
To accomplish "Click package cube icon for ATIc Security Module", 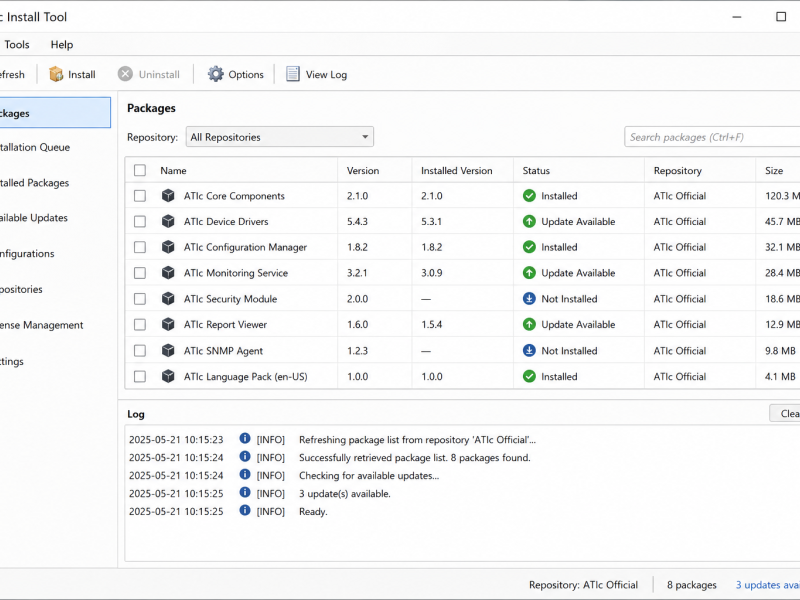I will point(168,298).
